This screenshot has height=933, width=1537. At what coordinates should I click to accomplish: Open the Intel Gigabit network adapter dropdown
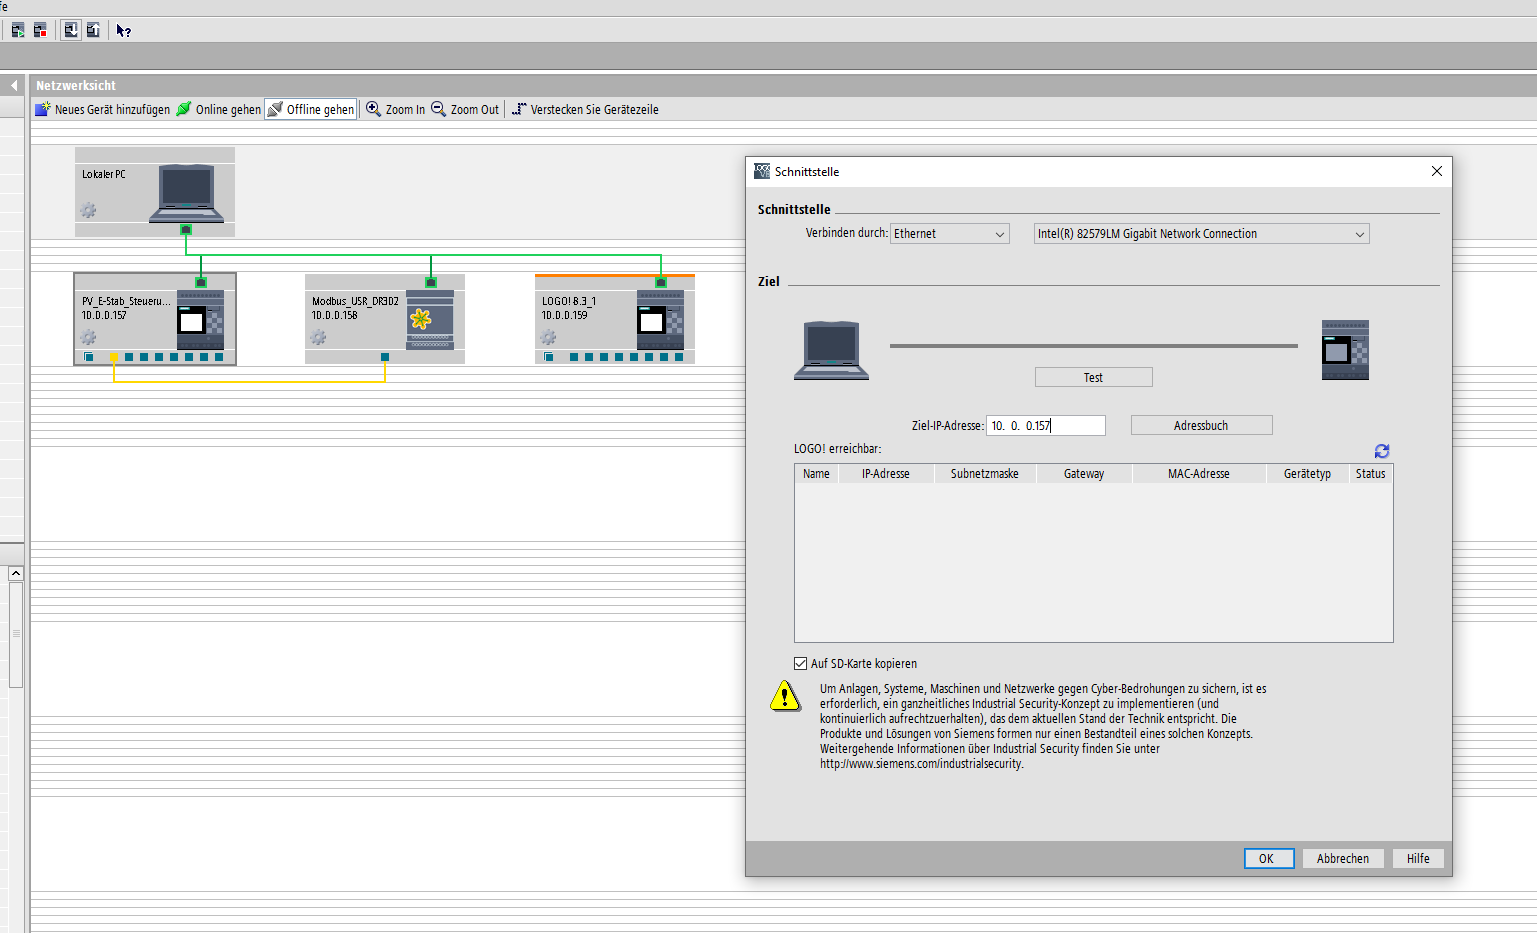point(1200,233)
